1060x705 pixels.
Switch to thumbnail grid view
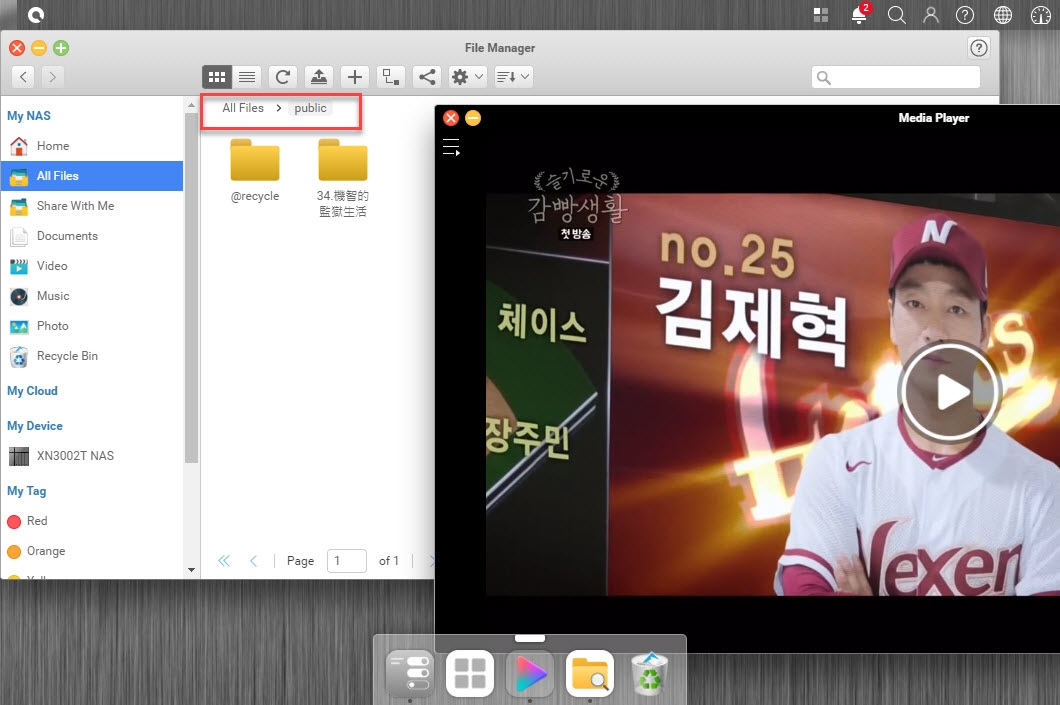point(217,77)
